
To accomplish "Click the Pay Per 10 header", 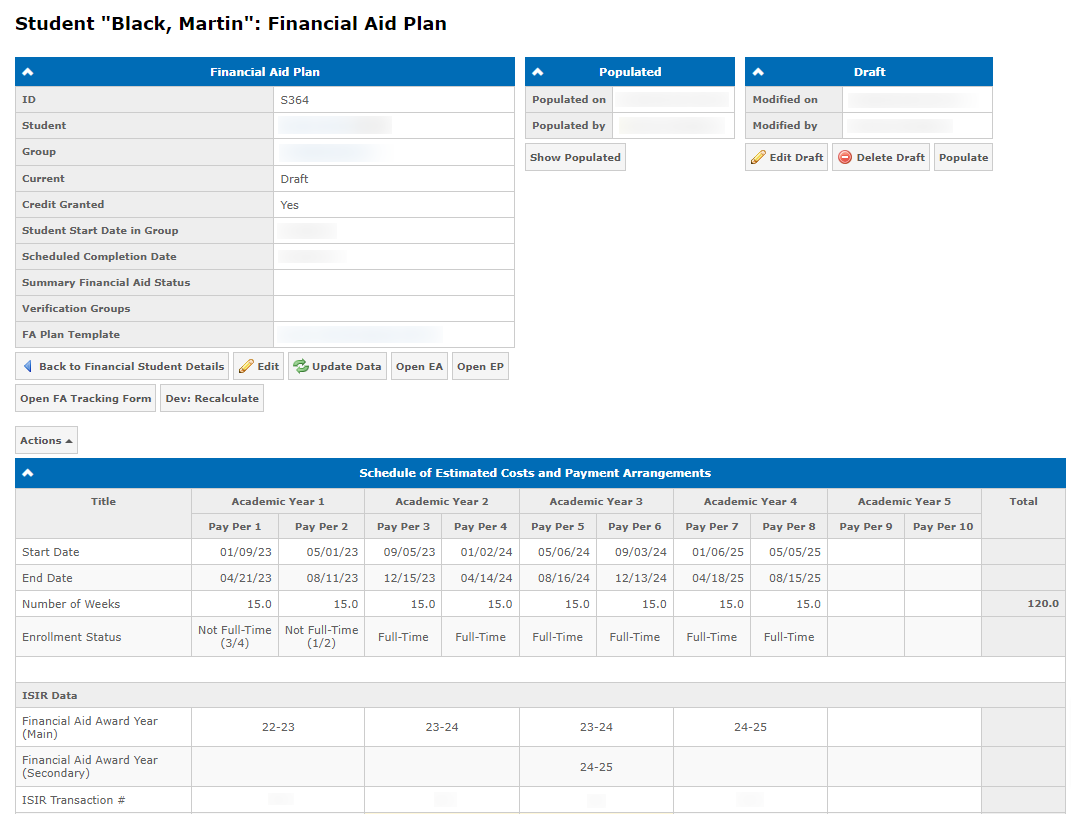I will pyautogui.click(x=943, y=527).
